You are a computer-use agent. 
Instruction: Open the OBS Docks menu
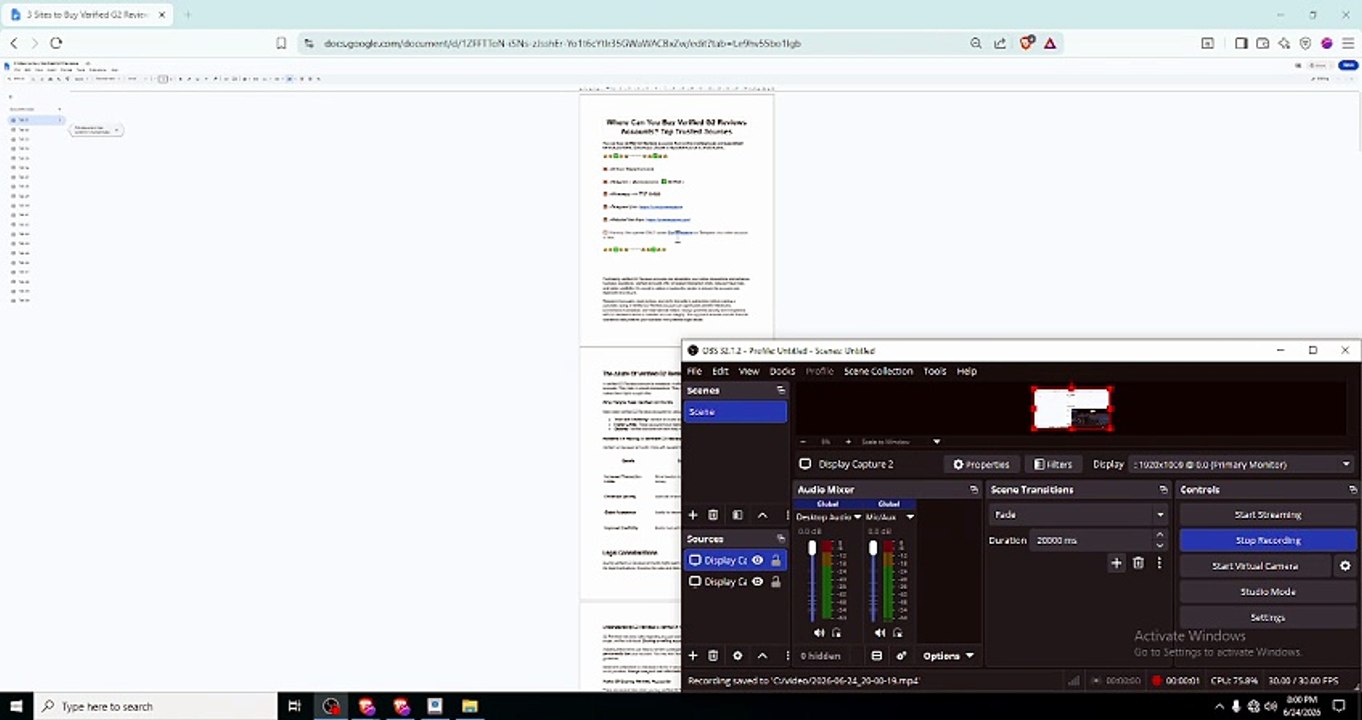pos(782,371)
